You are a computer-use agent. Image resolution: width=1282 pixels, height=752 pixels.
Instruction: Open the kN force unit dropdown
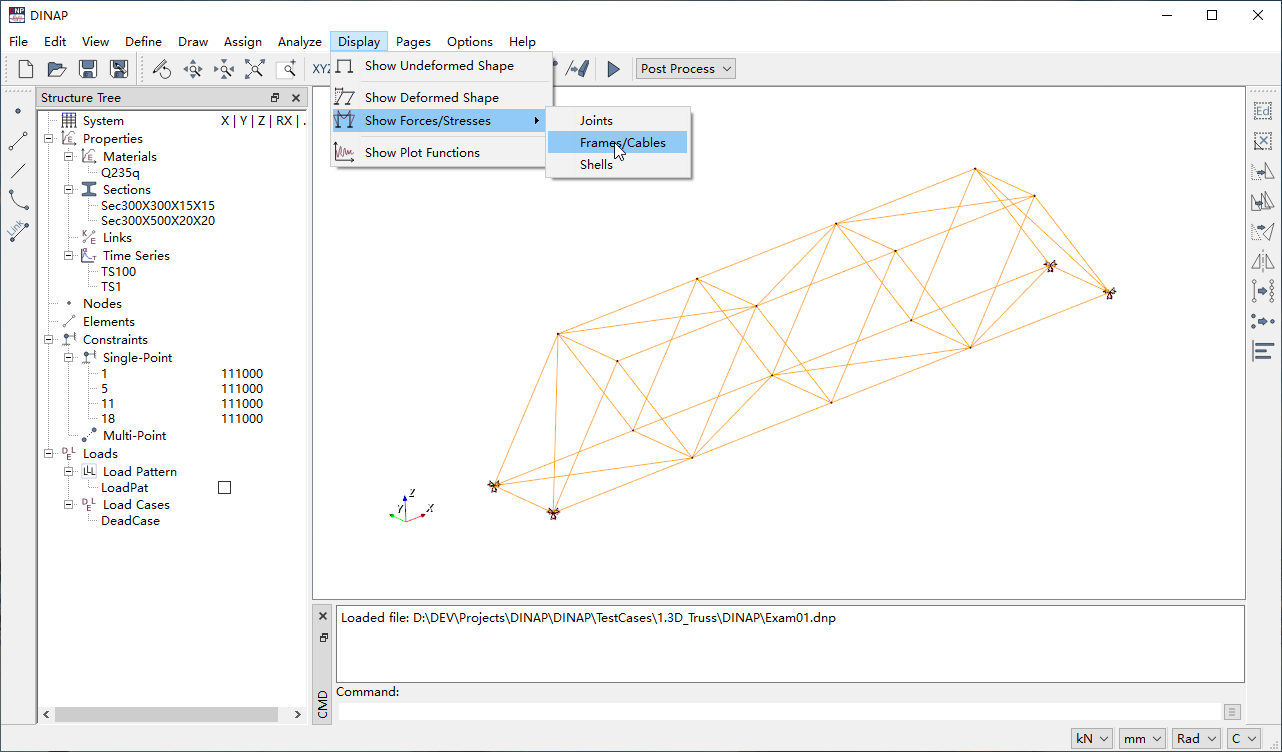[1091, 738]
